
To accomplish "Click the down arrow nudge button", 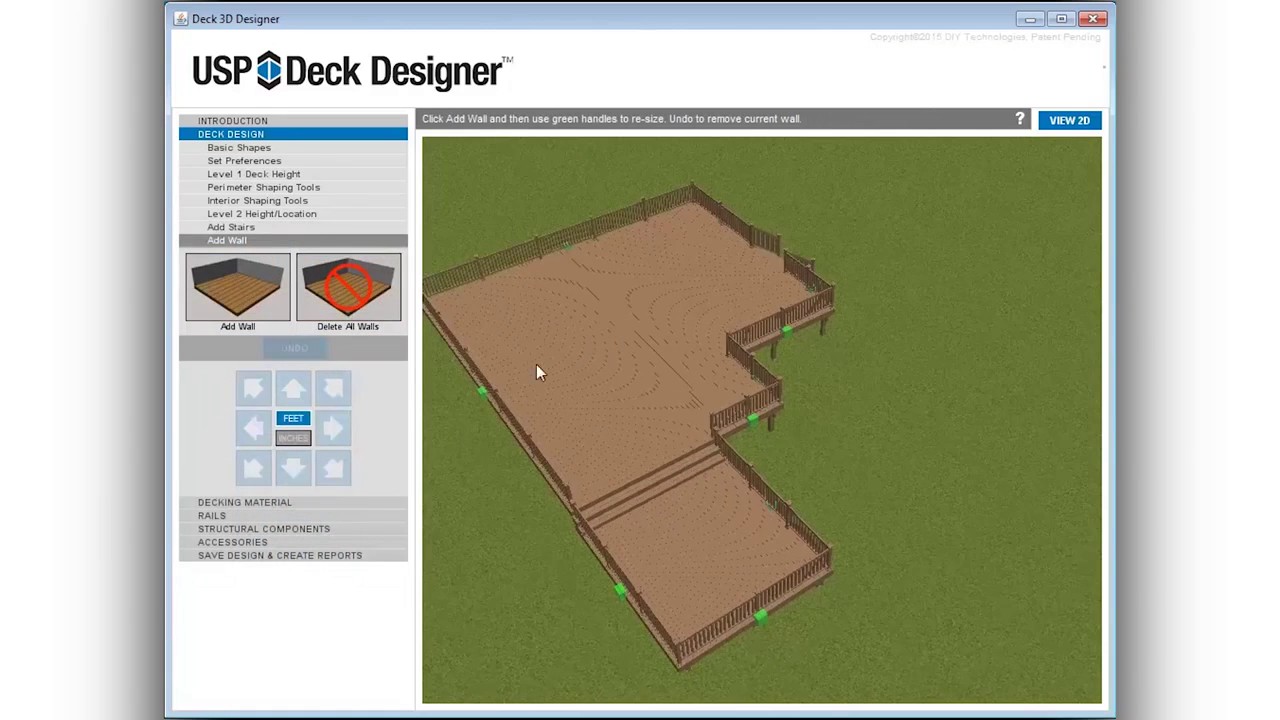I will 293,467.
